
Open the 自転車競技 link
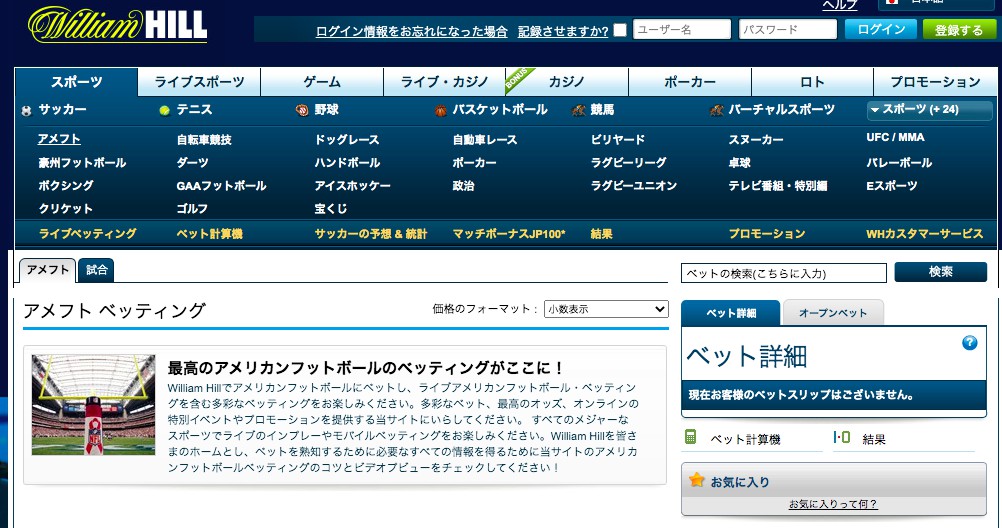click(x=204, y=139)
